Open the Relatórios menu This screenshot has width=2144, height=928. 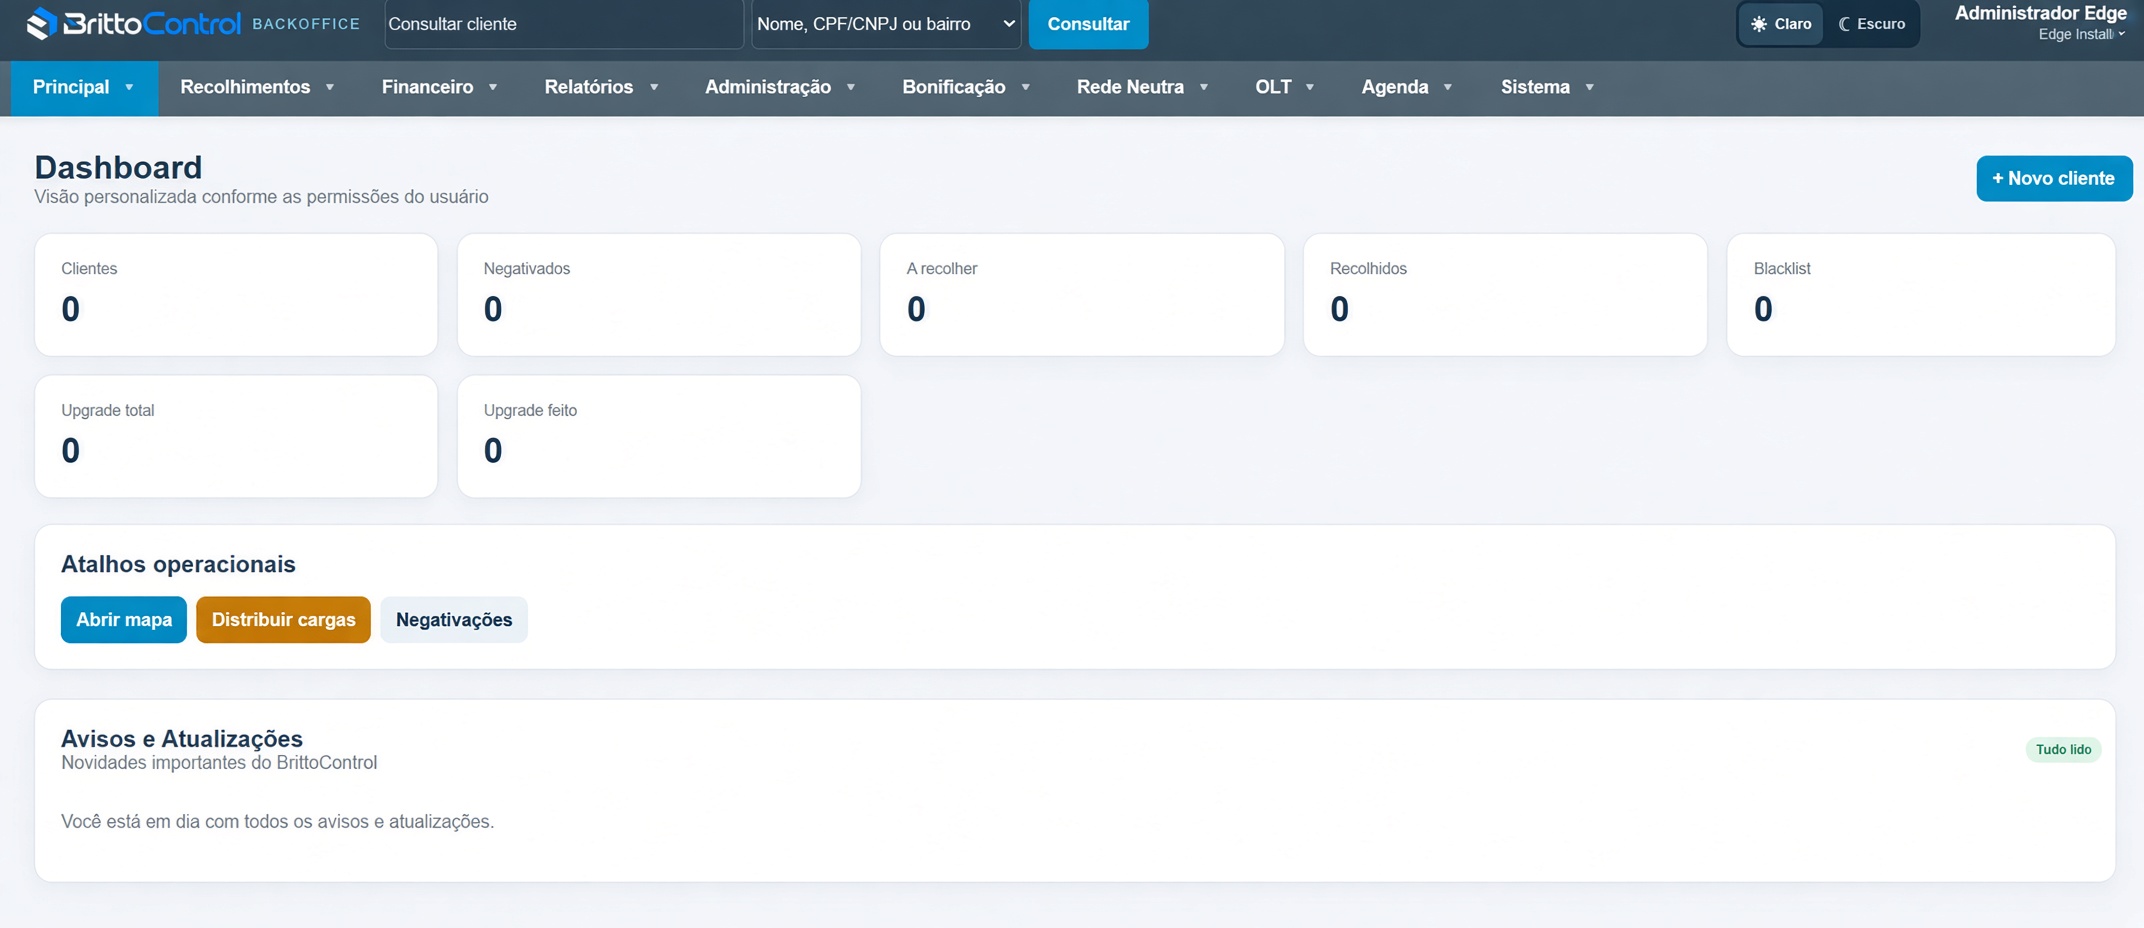point(601,87)
